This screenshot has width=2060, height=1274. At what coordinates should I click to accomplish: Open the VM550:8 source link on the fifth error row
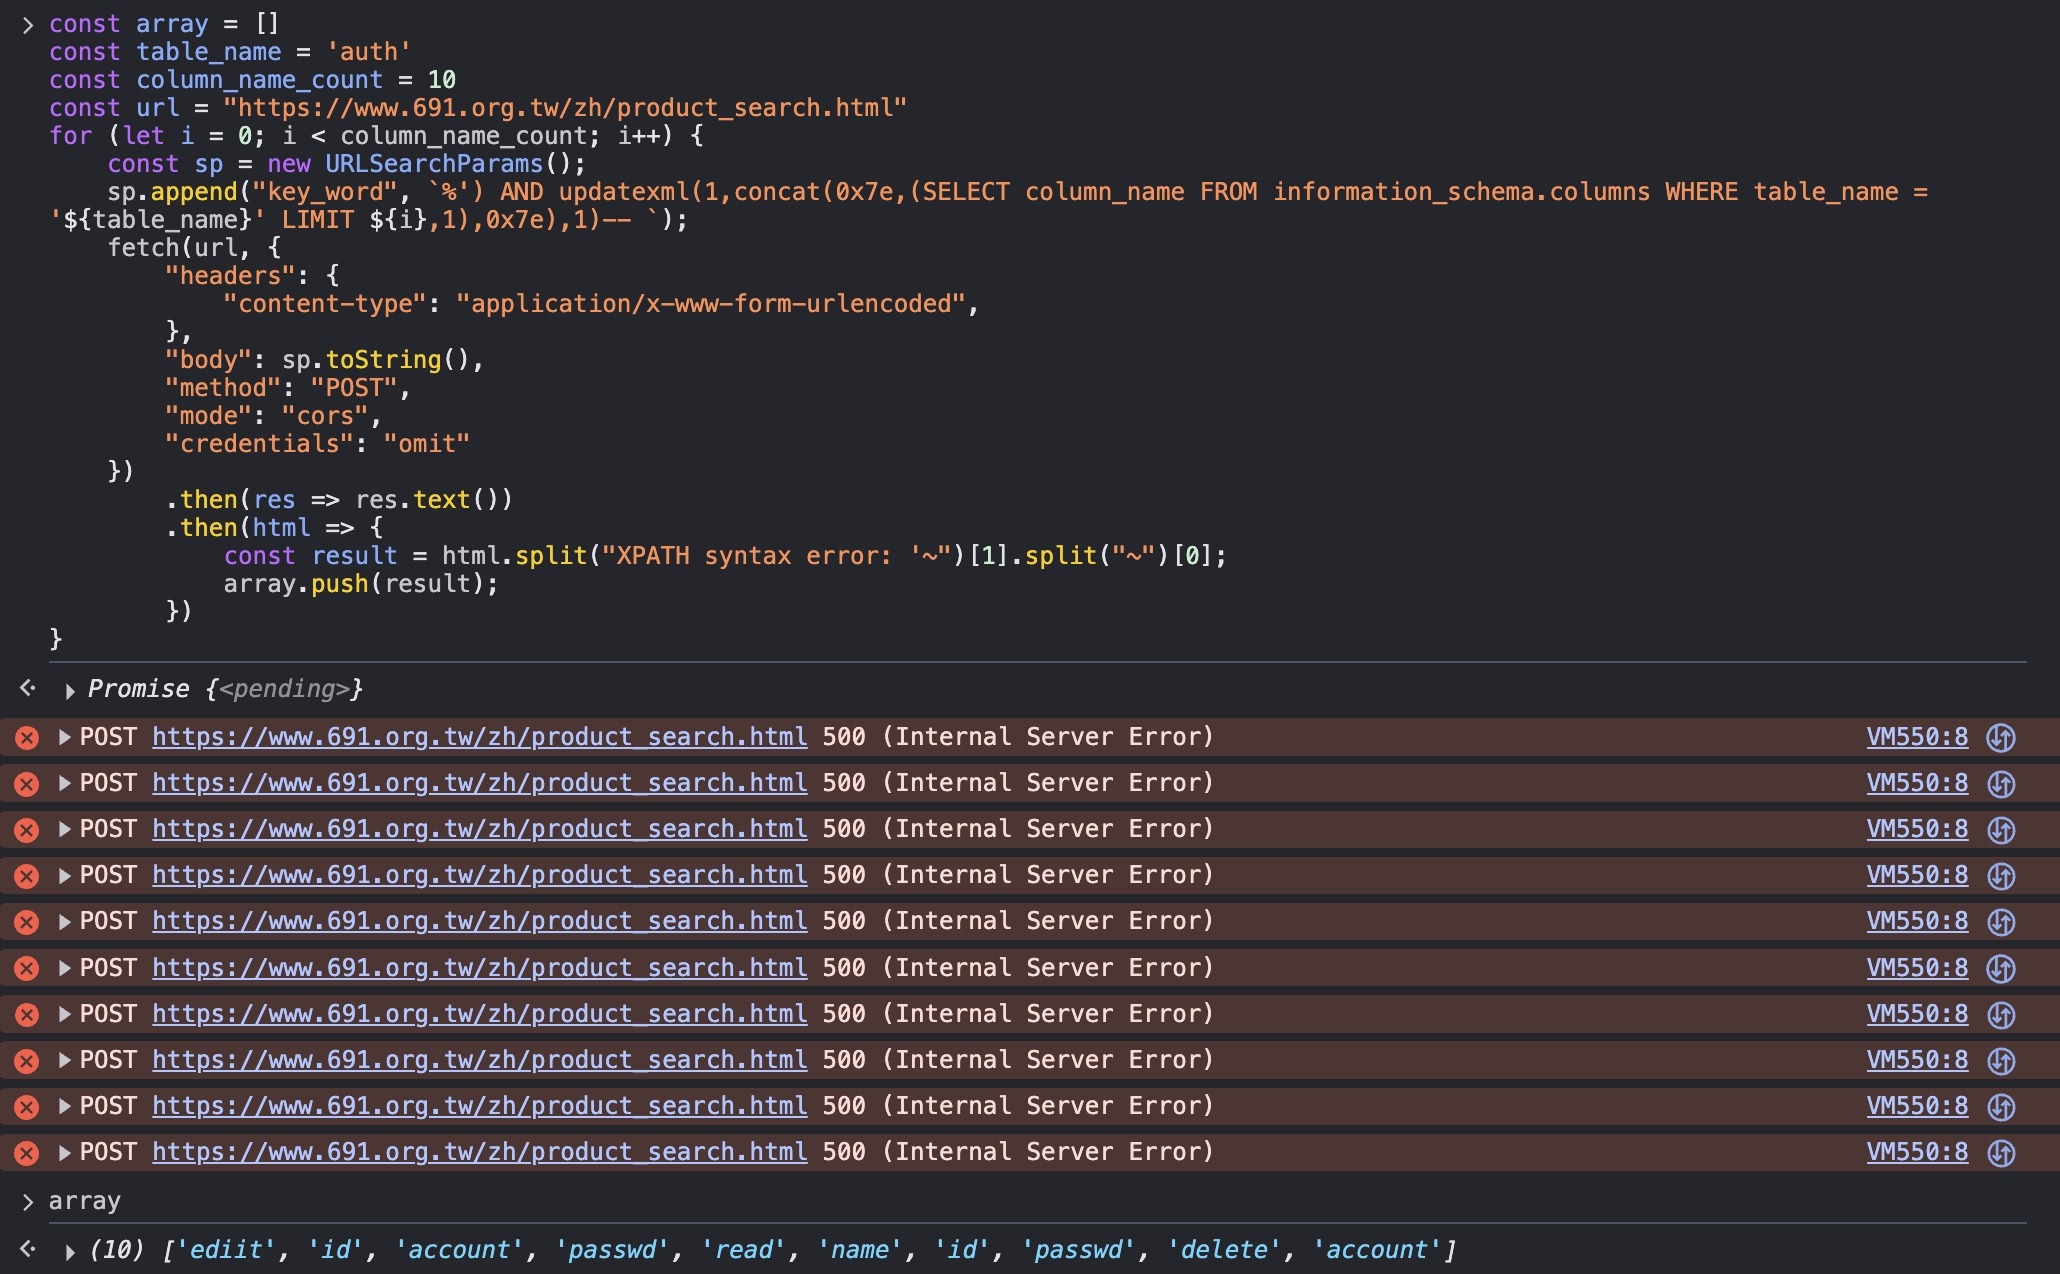coord(1917,921)
